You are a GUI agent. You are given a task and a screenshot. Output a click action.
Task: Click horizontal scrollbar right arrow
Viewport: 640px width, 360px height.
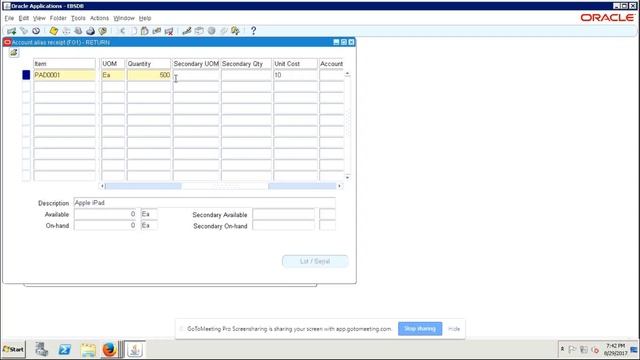coord(339,186)
